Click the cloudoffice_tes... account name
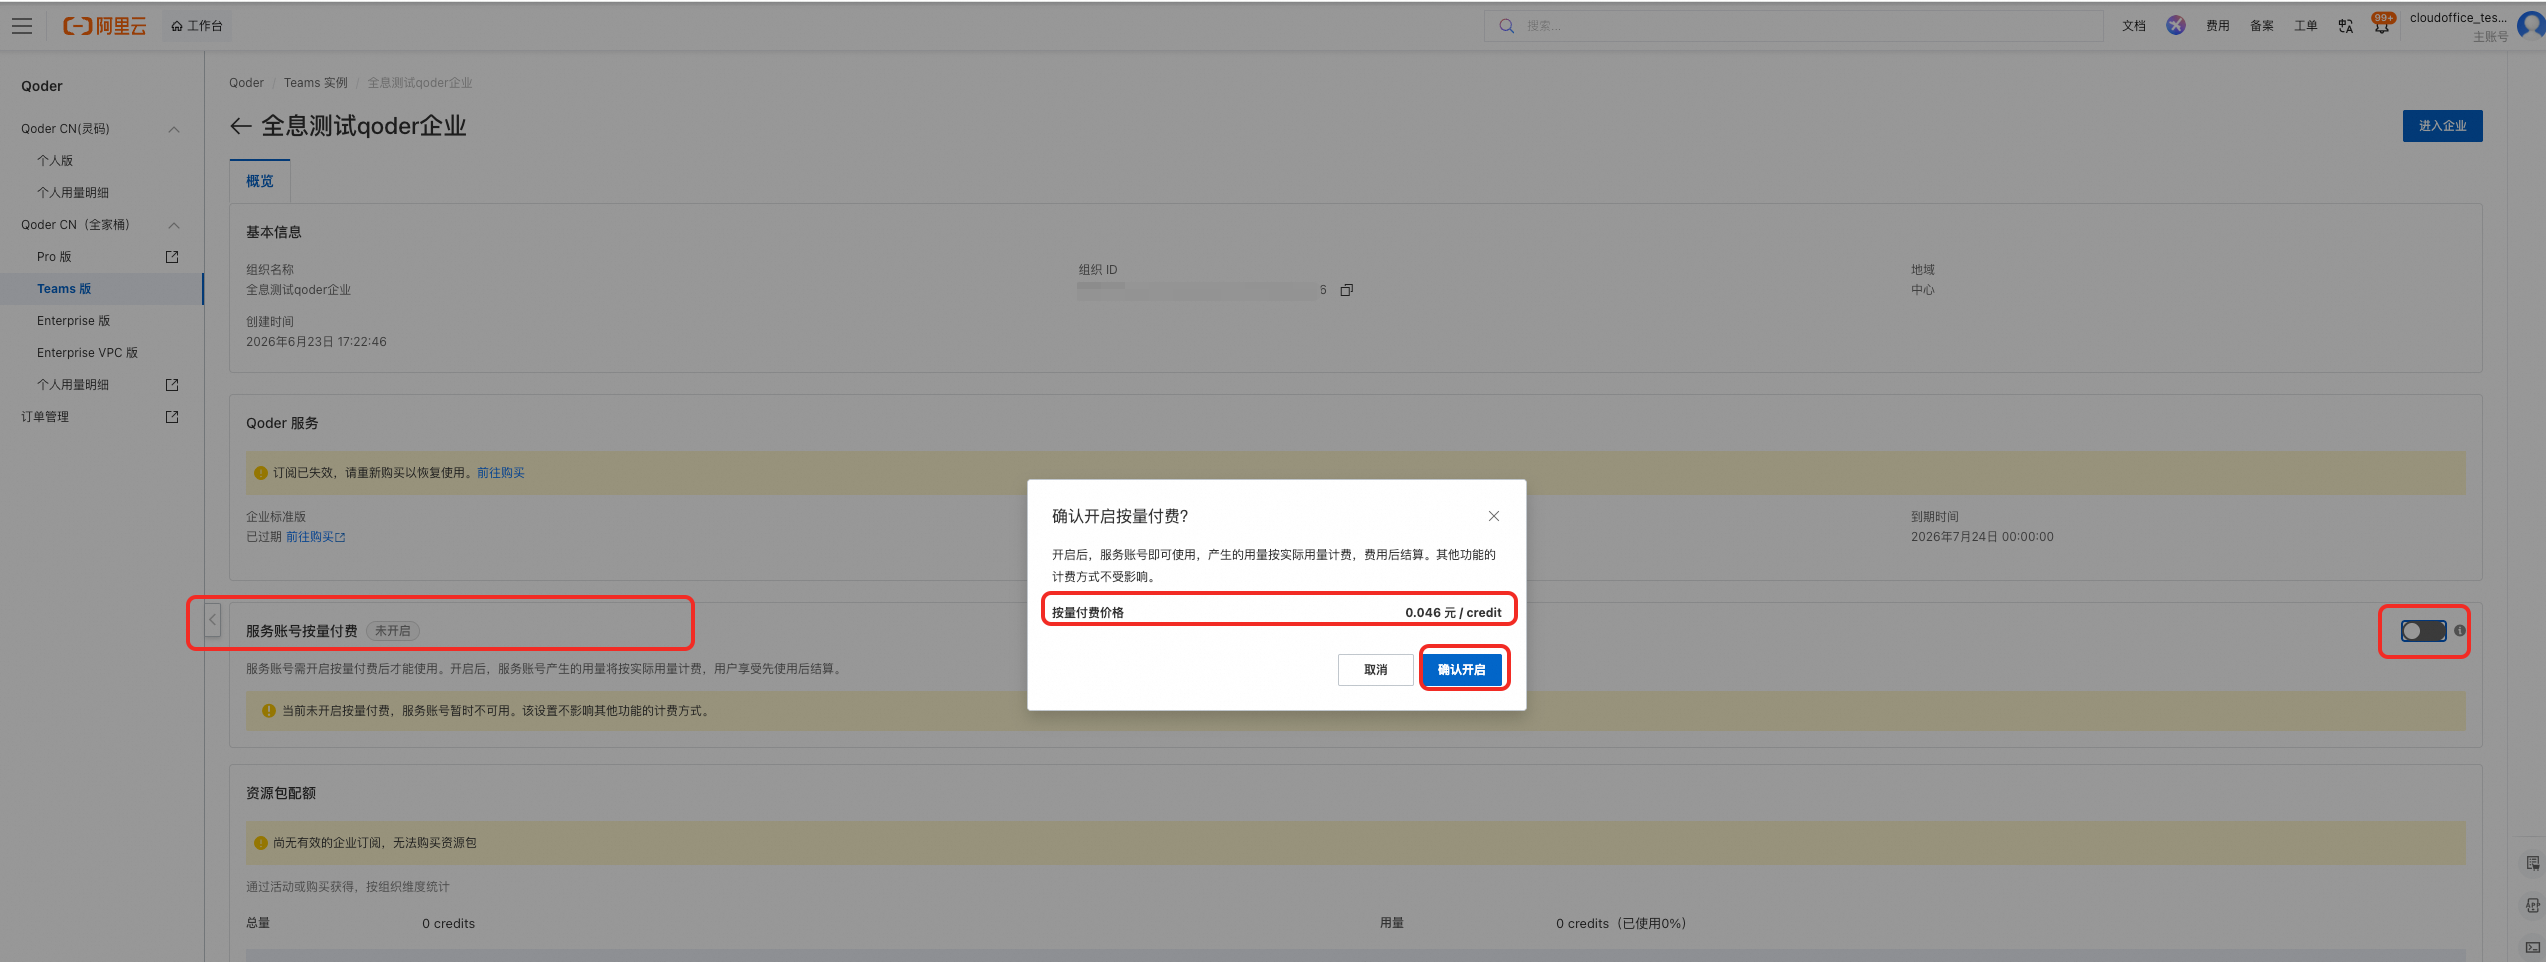This screenshot has width=2546, height=962. pyautogui.click(x=2458, y=18)
